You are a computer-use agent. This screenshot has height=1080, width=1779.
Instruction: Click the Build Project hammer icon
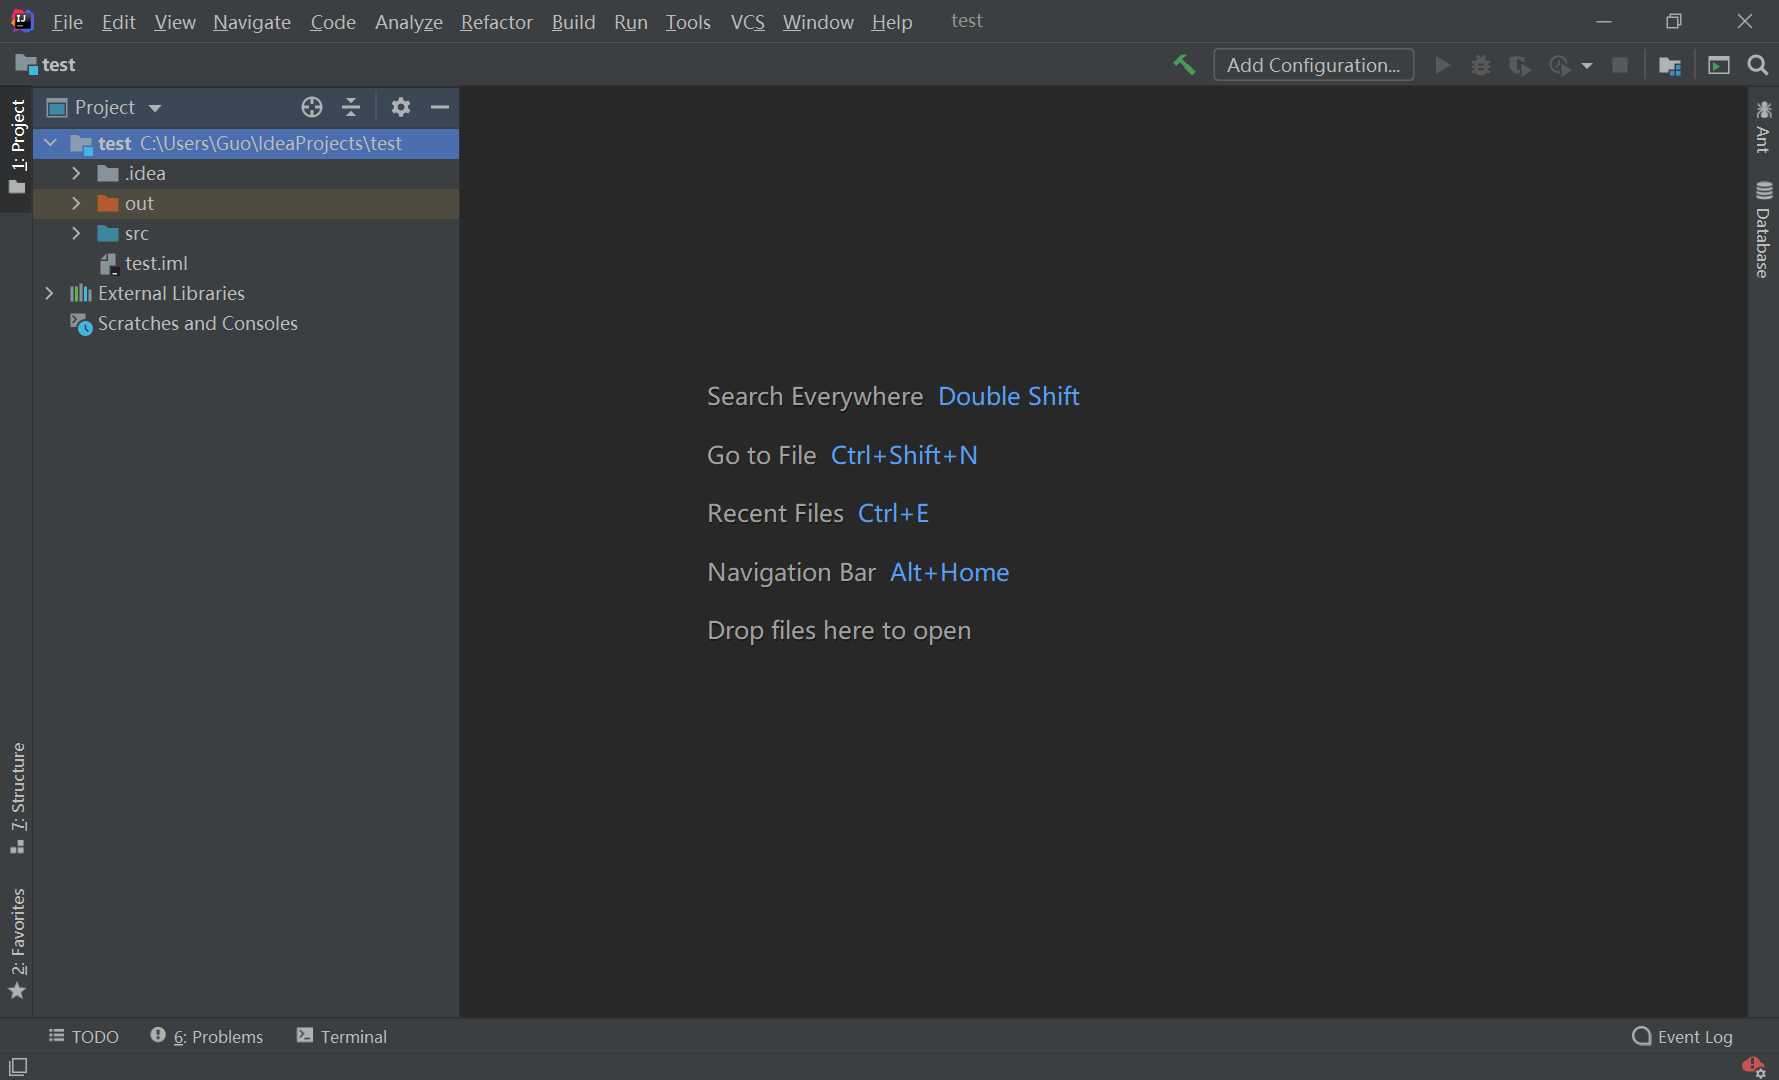pyautogui.click(x=1184, y=65)
